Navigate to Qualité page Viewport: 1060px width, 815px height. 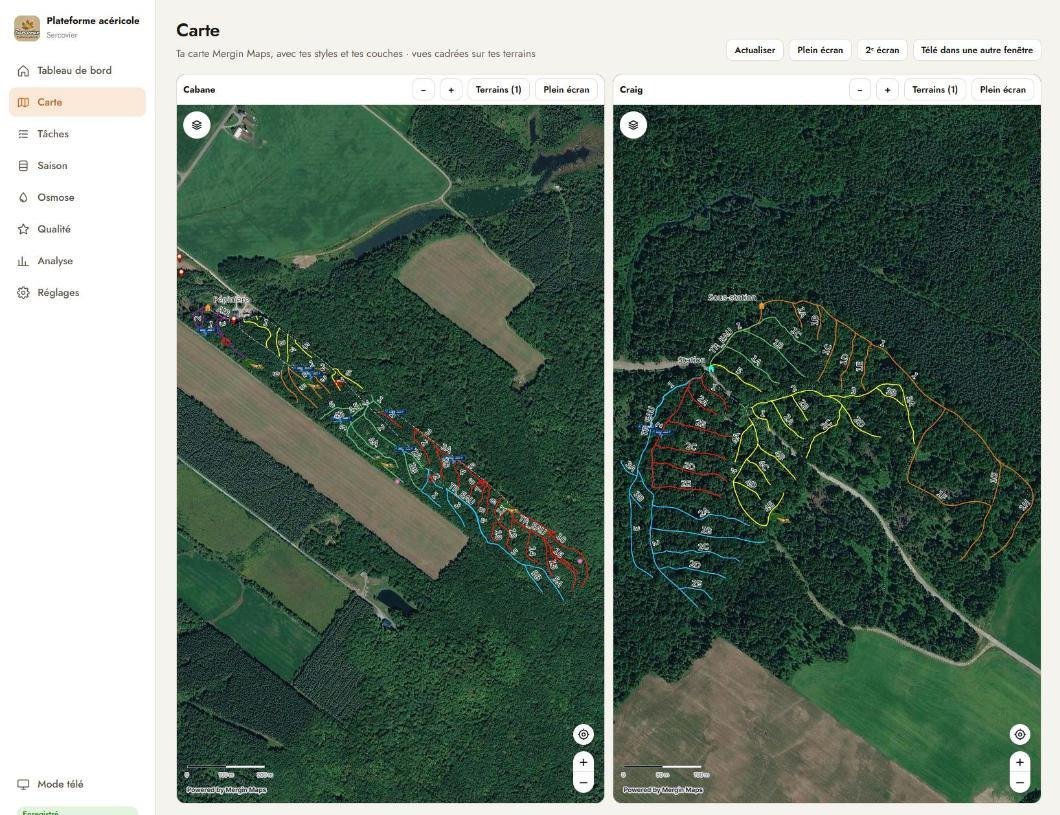(77, 229)
